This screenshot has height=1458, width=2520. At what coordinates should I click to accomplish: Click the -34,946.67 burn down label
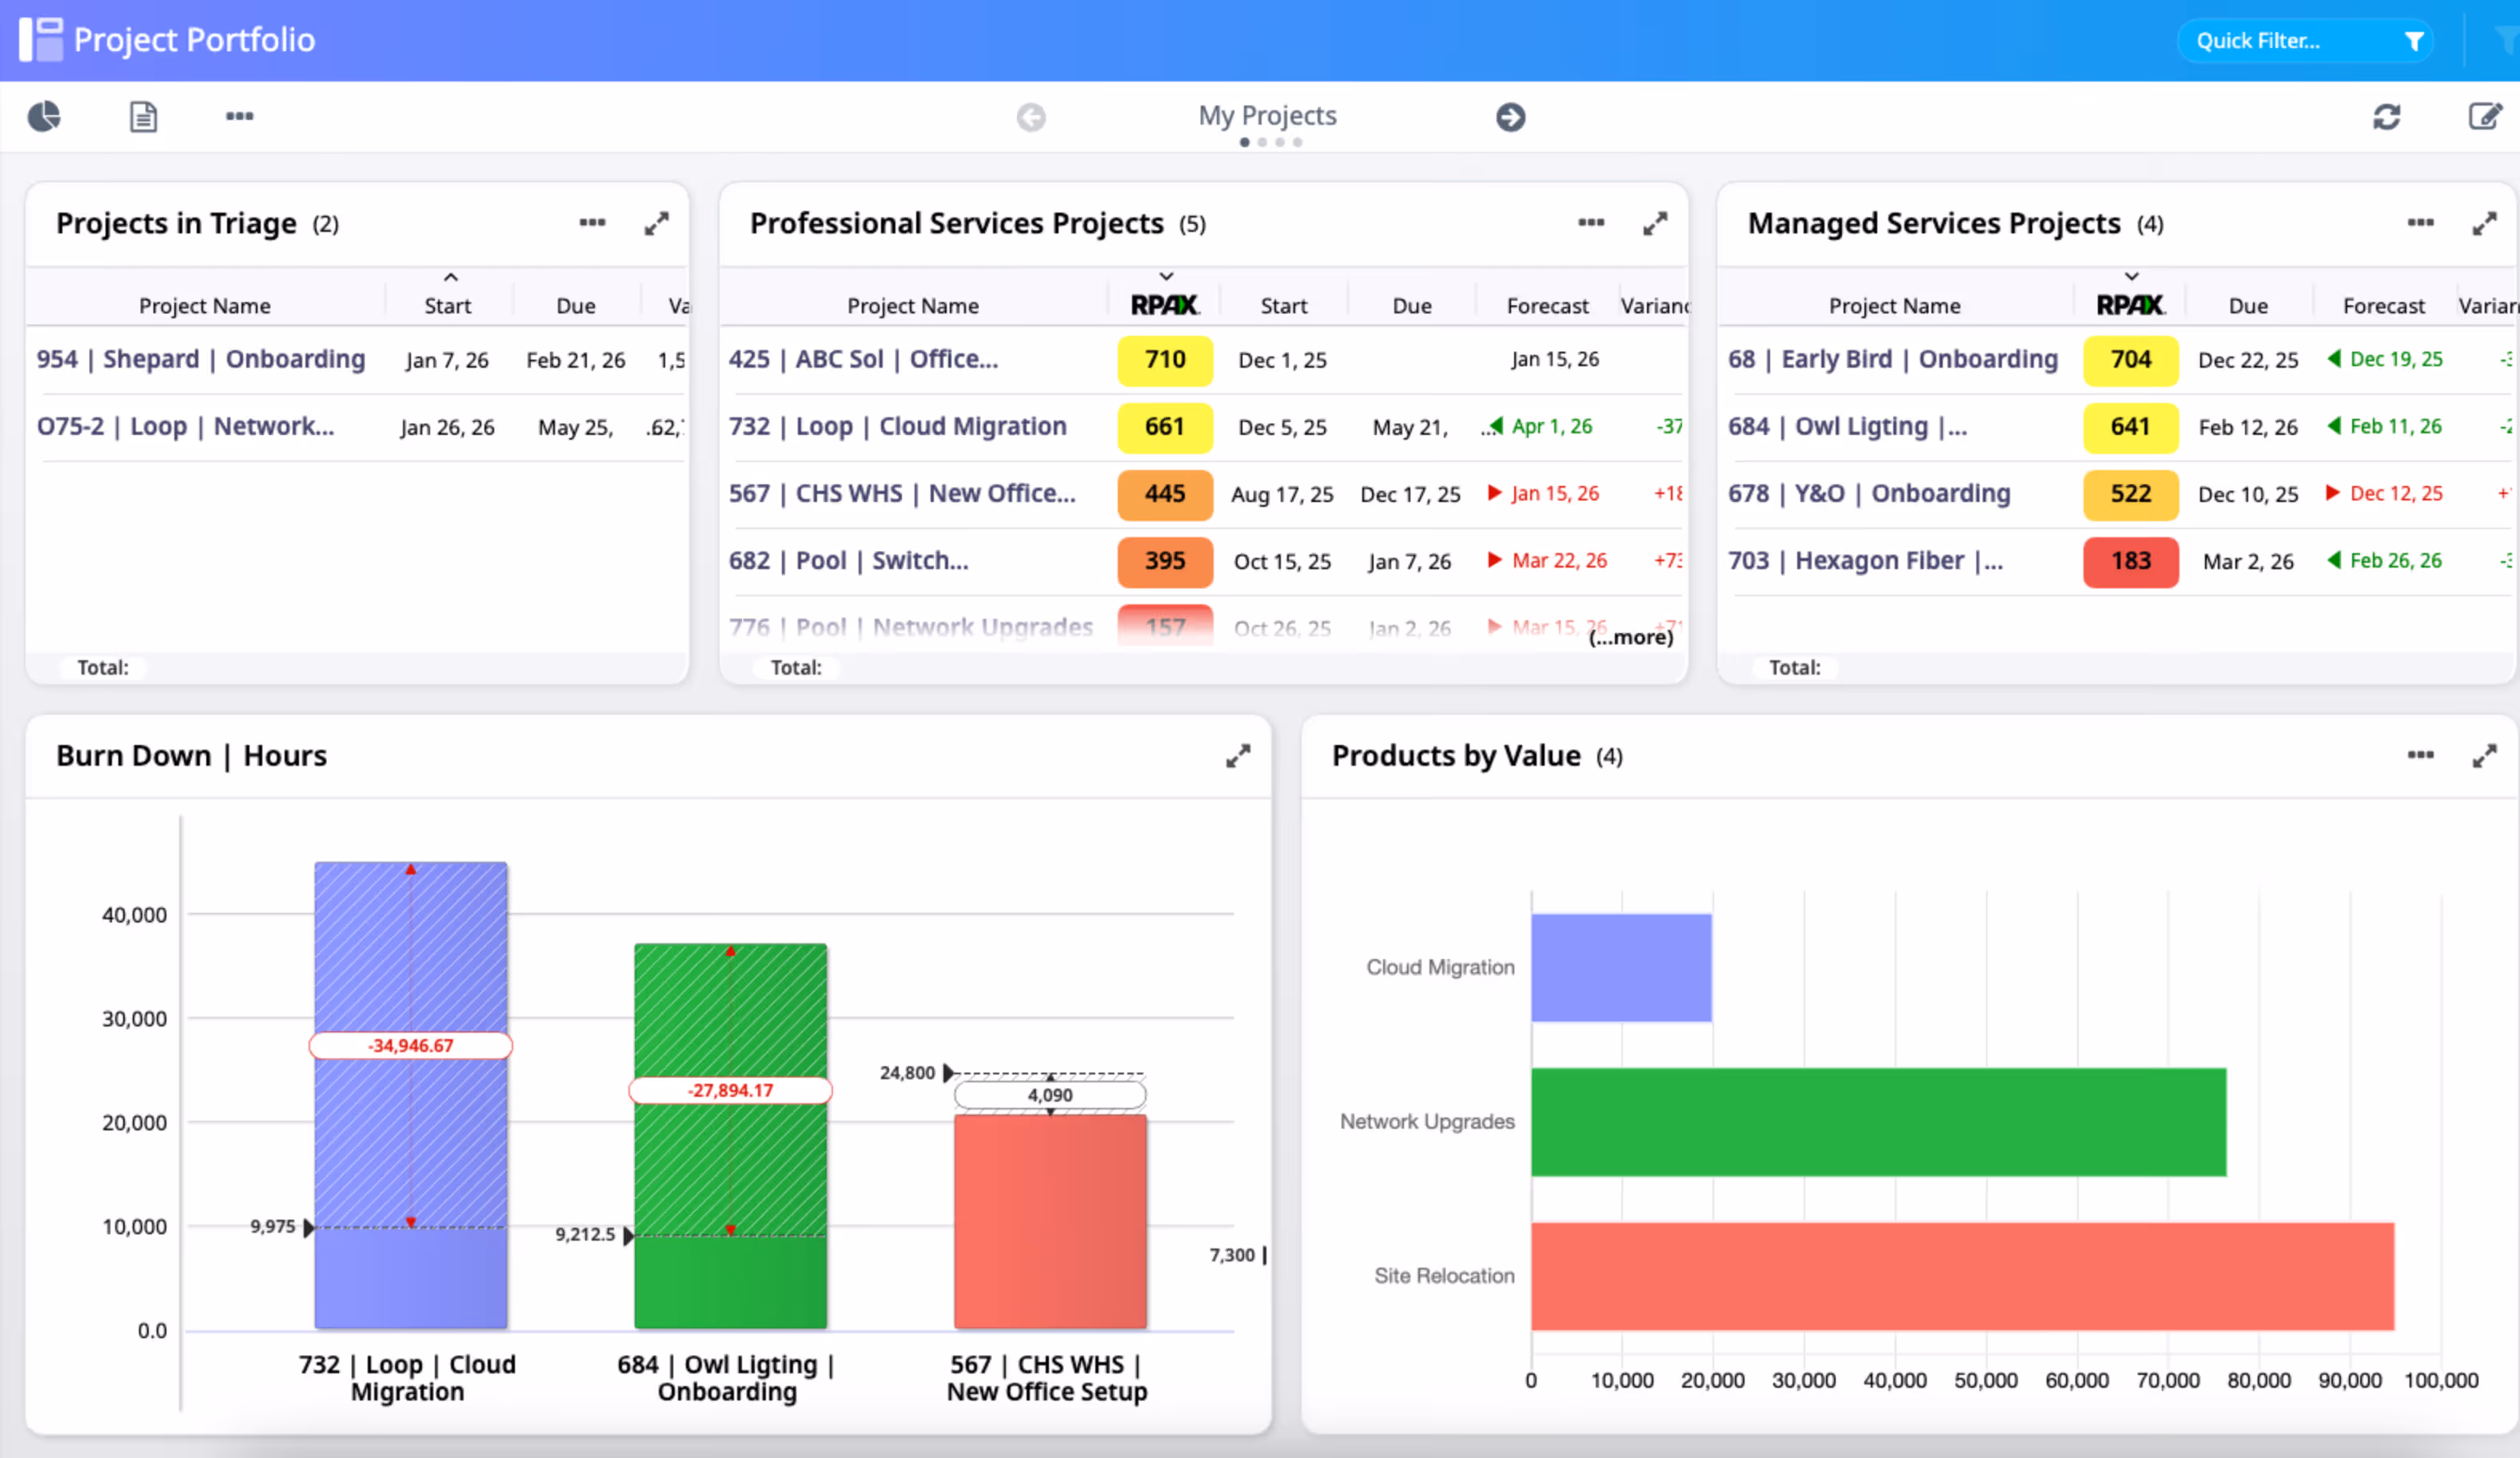point(411,1045)
